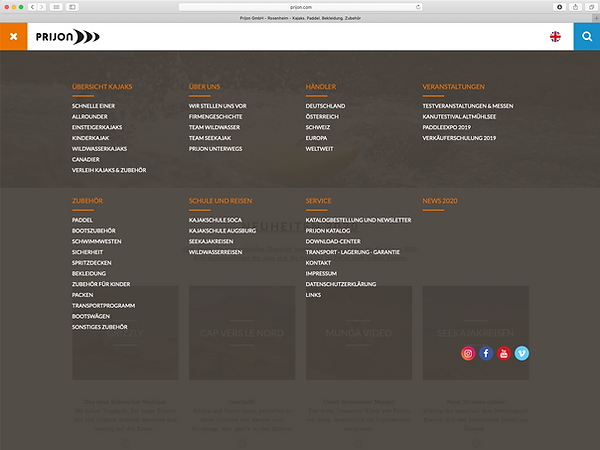Click the Prijon logo
The height and width of the screenshot is (450, 600).
click(67, 37)
